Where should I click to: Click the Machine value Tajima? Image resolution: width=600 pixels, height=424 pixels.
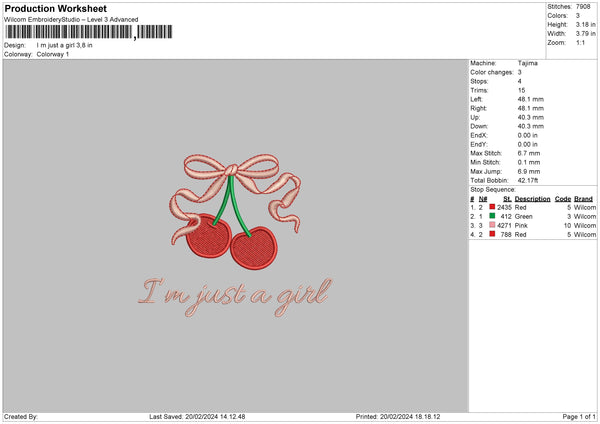pyautogui.click(x=528, y=63)
